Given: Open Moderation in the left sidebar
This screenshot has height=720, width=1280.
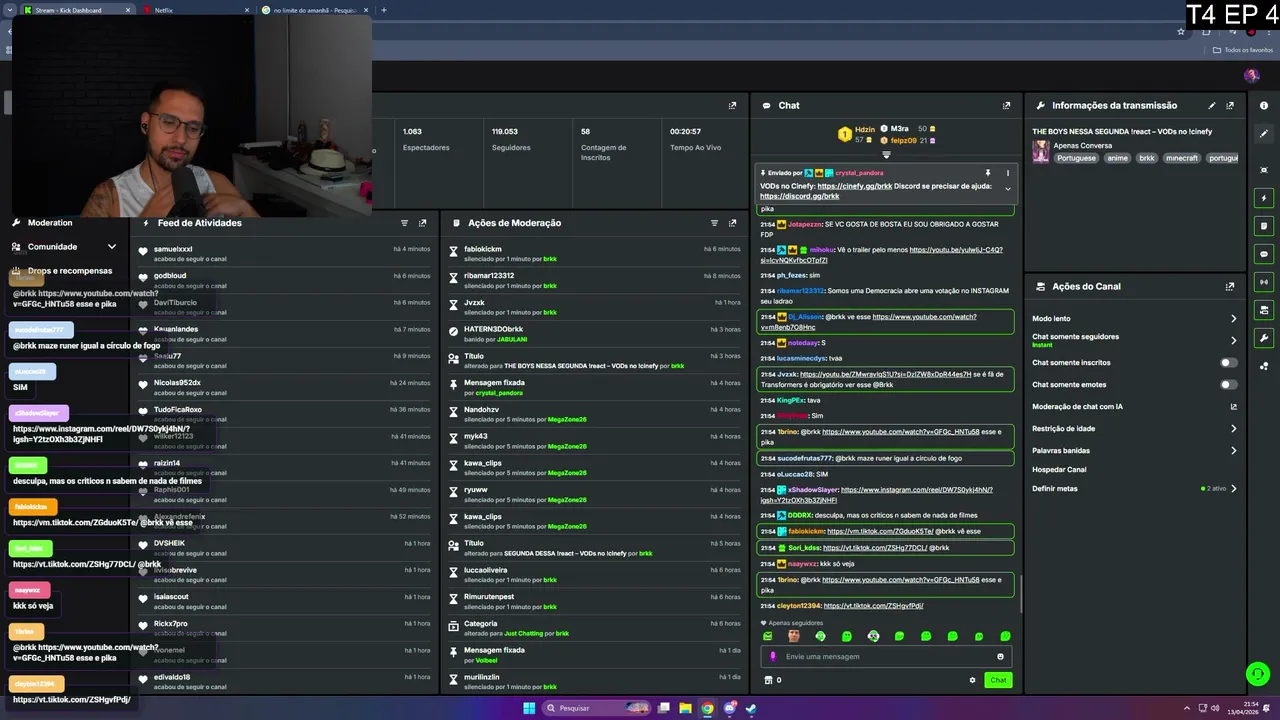Looking at the screenshot, I should coord(42,223).
